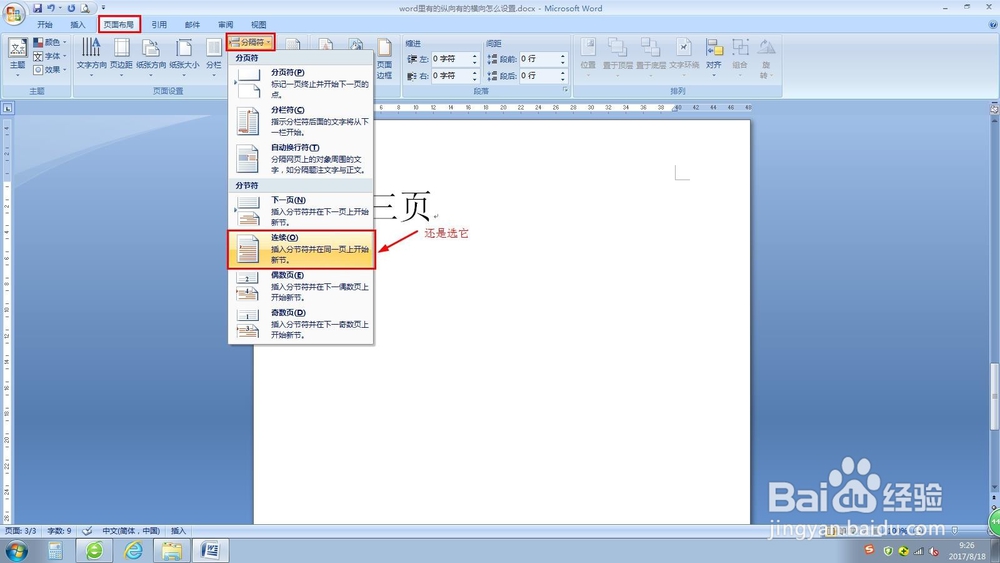The height and width of the screenshot is (563, 1000).
Task: Choose the 分栏符(C) column break option
Action: click(301, 121)
